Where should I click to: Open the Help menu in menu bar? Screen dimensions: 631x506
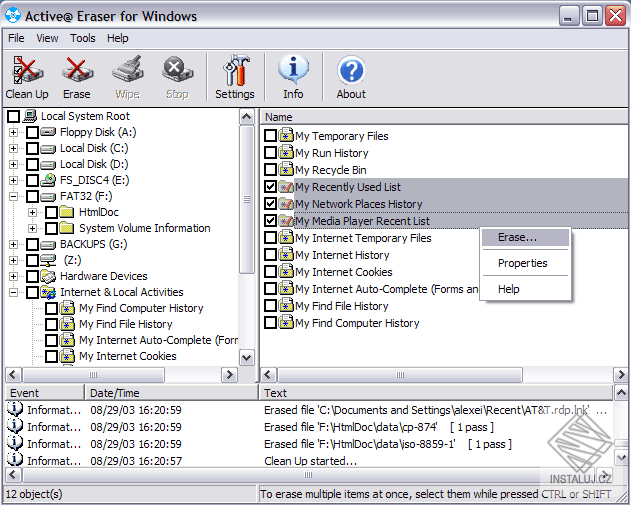coord(118,38)
